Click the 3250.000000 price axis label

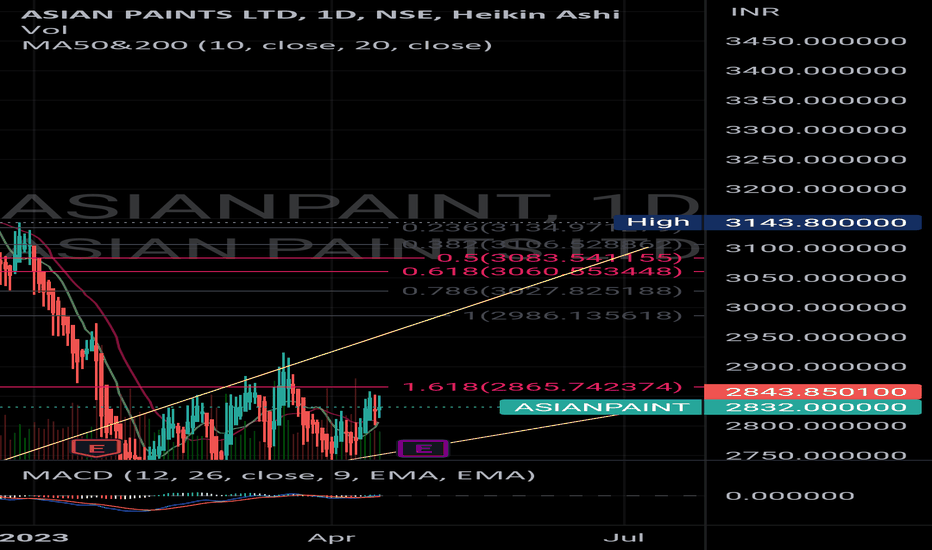coord(816,159)
